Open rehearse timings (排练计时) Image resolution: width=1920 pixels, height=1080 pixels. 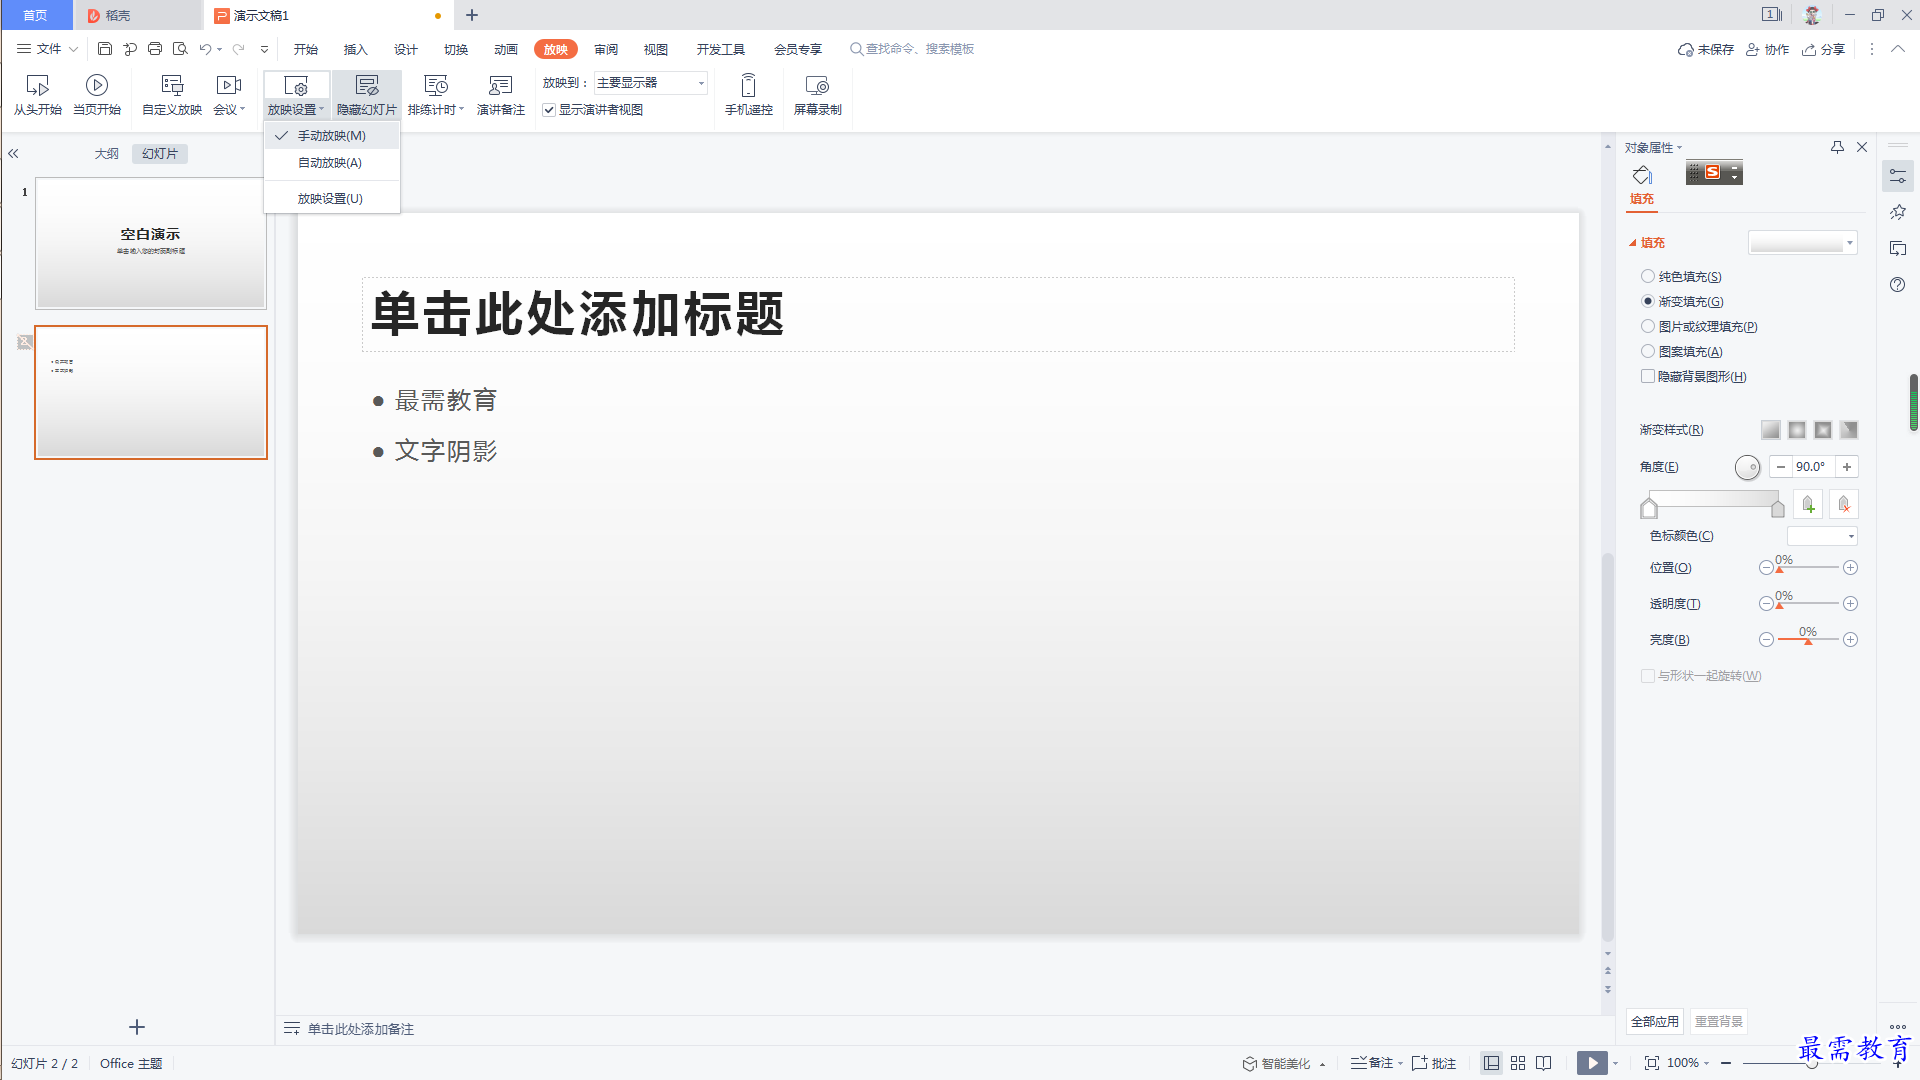(436, 95)
